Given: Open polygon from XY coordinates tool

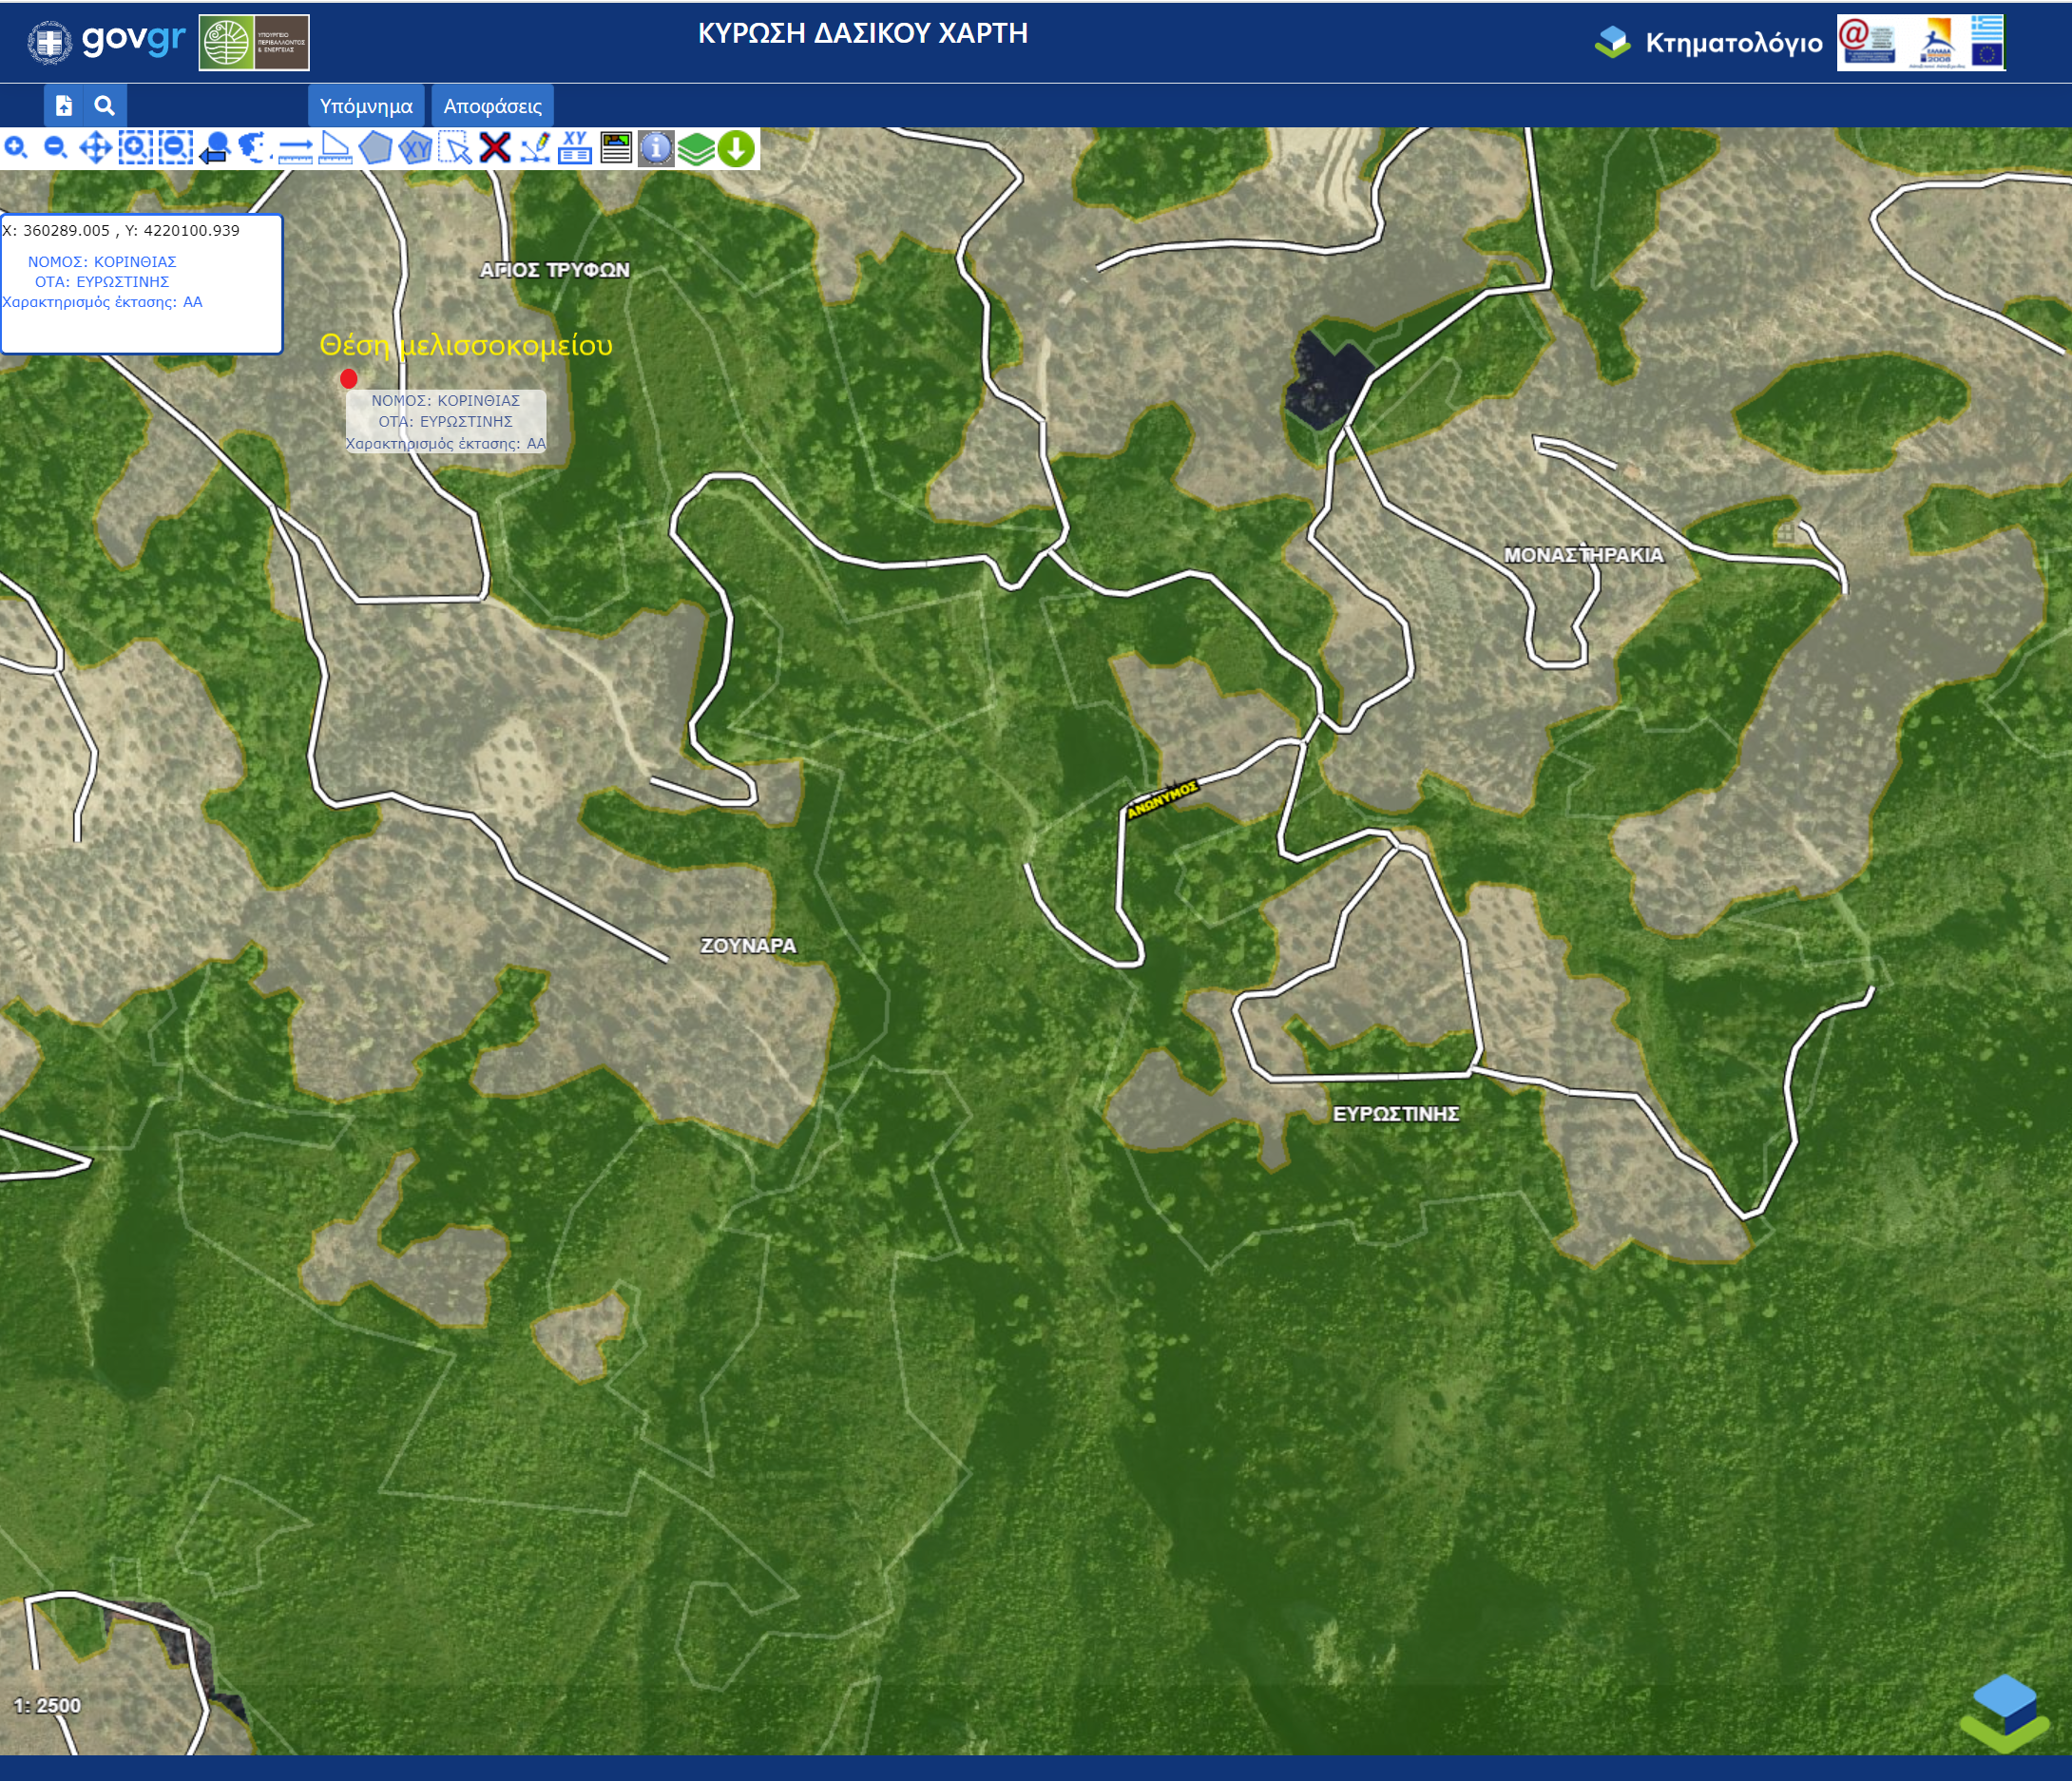Looking at the screenshot, I should click(415, 148).
